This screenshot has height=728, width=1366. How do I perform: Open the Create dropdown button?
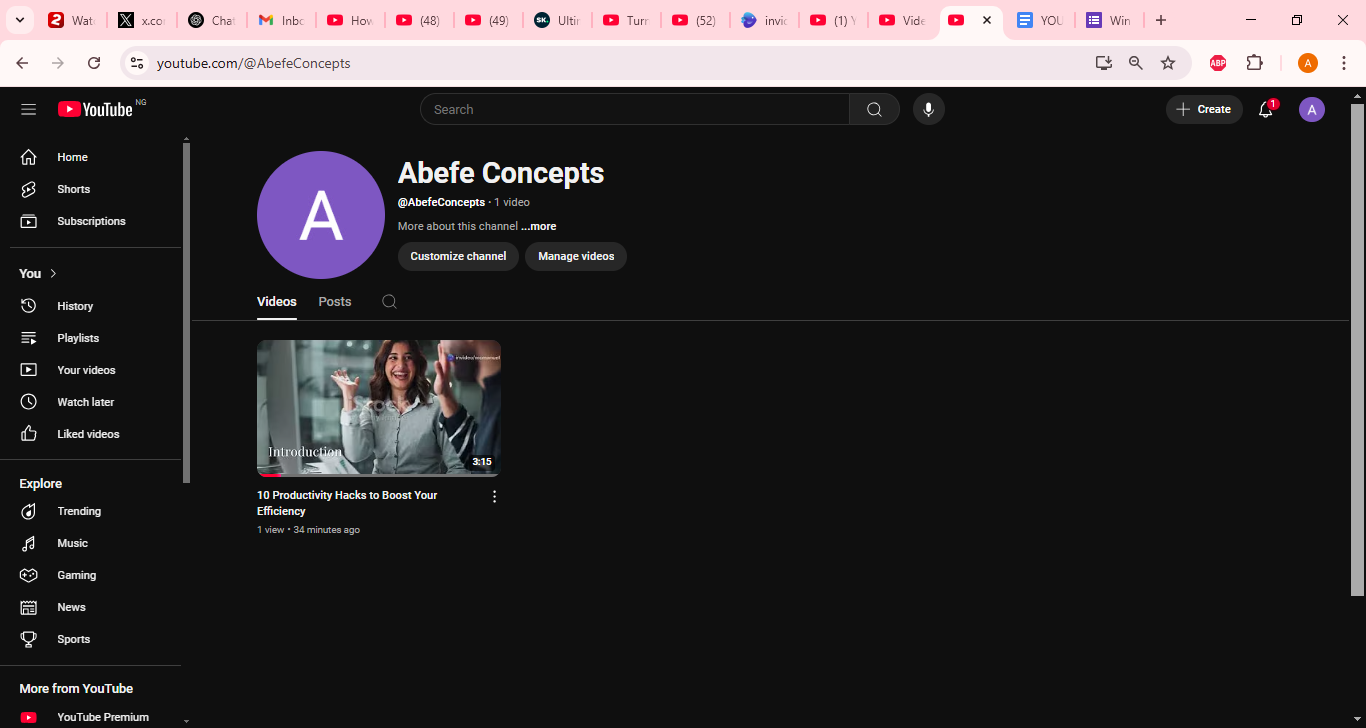click(x=1204, y=109)
